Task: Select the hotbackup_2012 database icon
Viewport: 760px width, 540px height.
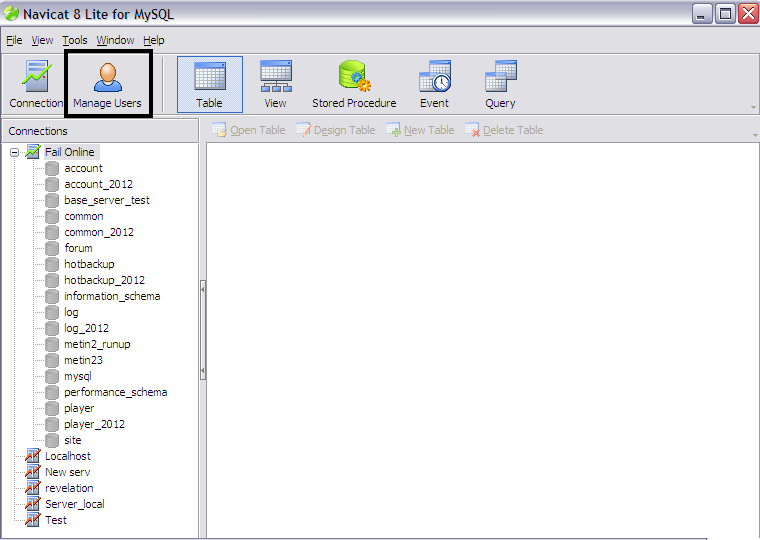Action: point(52,280)
